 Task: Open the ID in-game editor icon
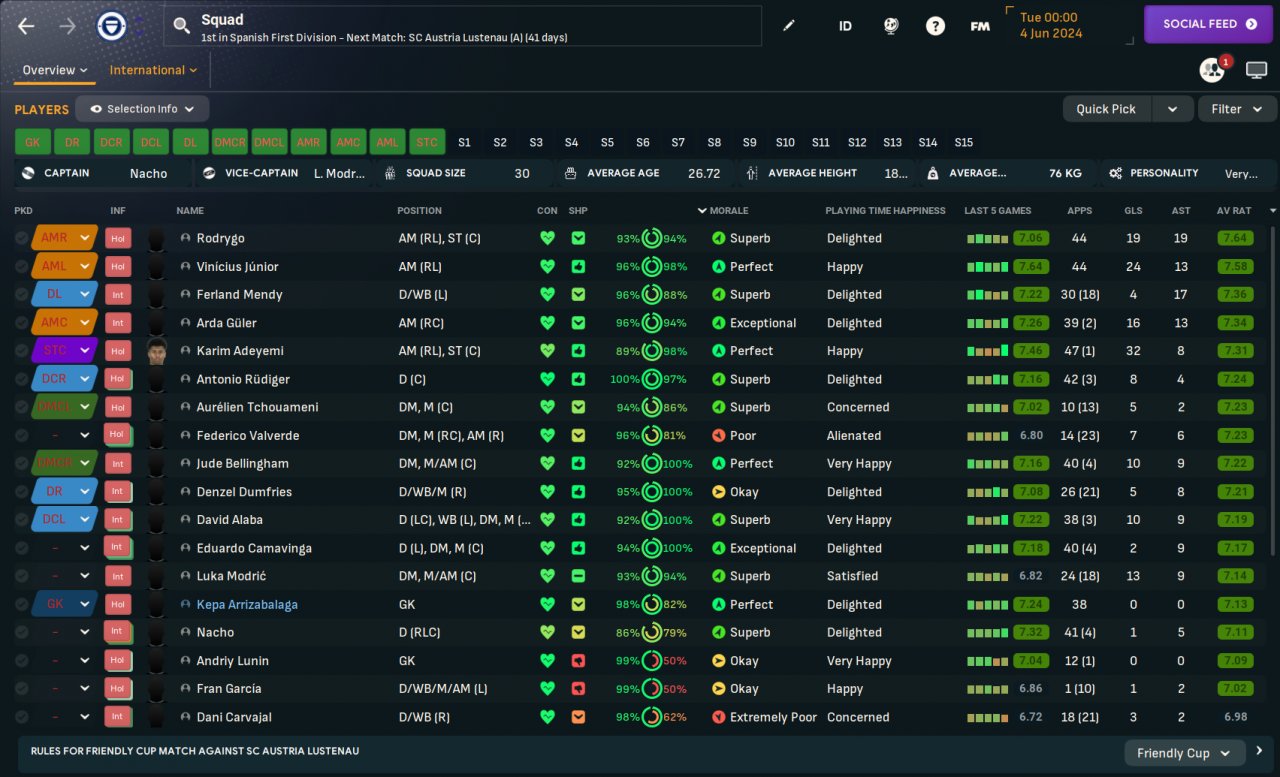coord(845,26)
